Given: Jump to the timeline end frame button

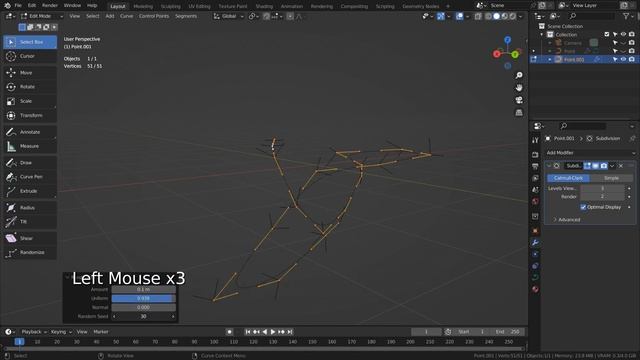Looking at the screenshot, I should (x=290, y=332).
